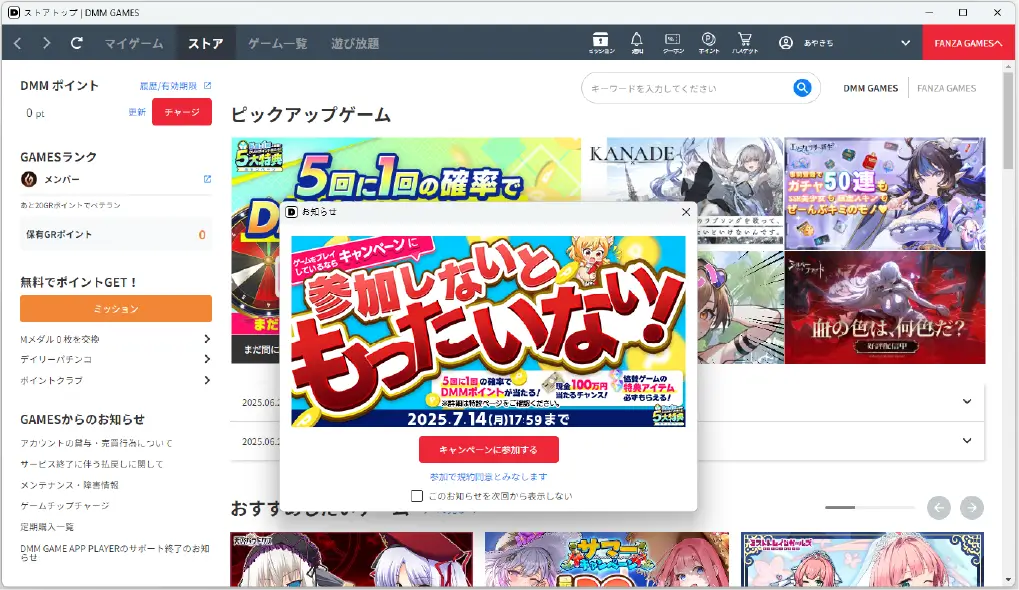This screenshot has width=1019, height=590.
Task: Go back with the left arrow
Action: point(18,43)
